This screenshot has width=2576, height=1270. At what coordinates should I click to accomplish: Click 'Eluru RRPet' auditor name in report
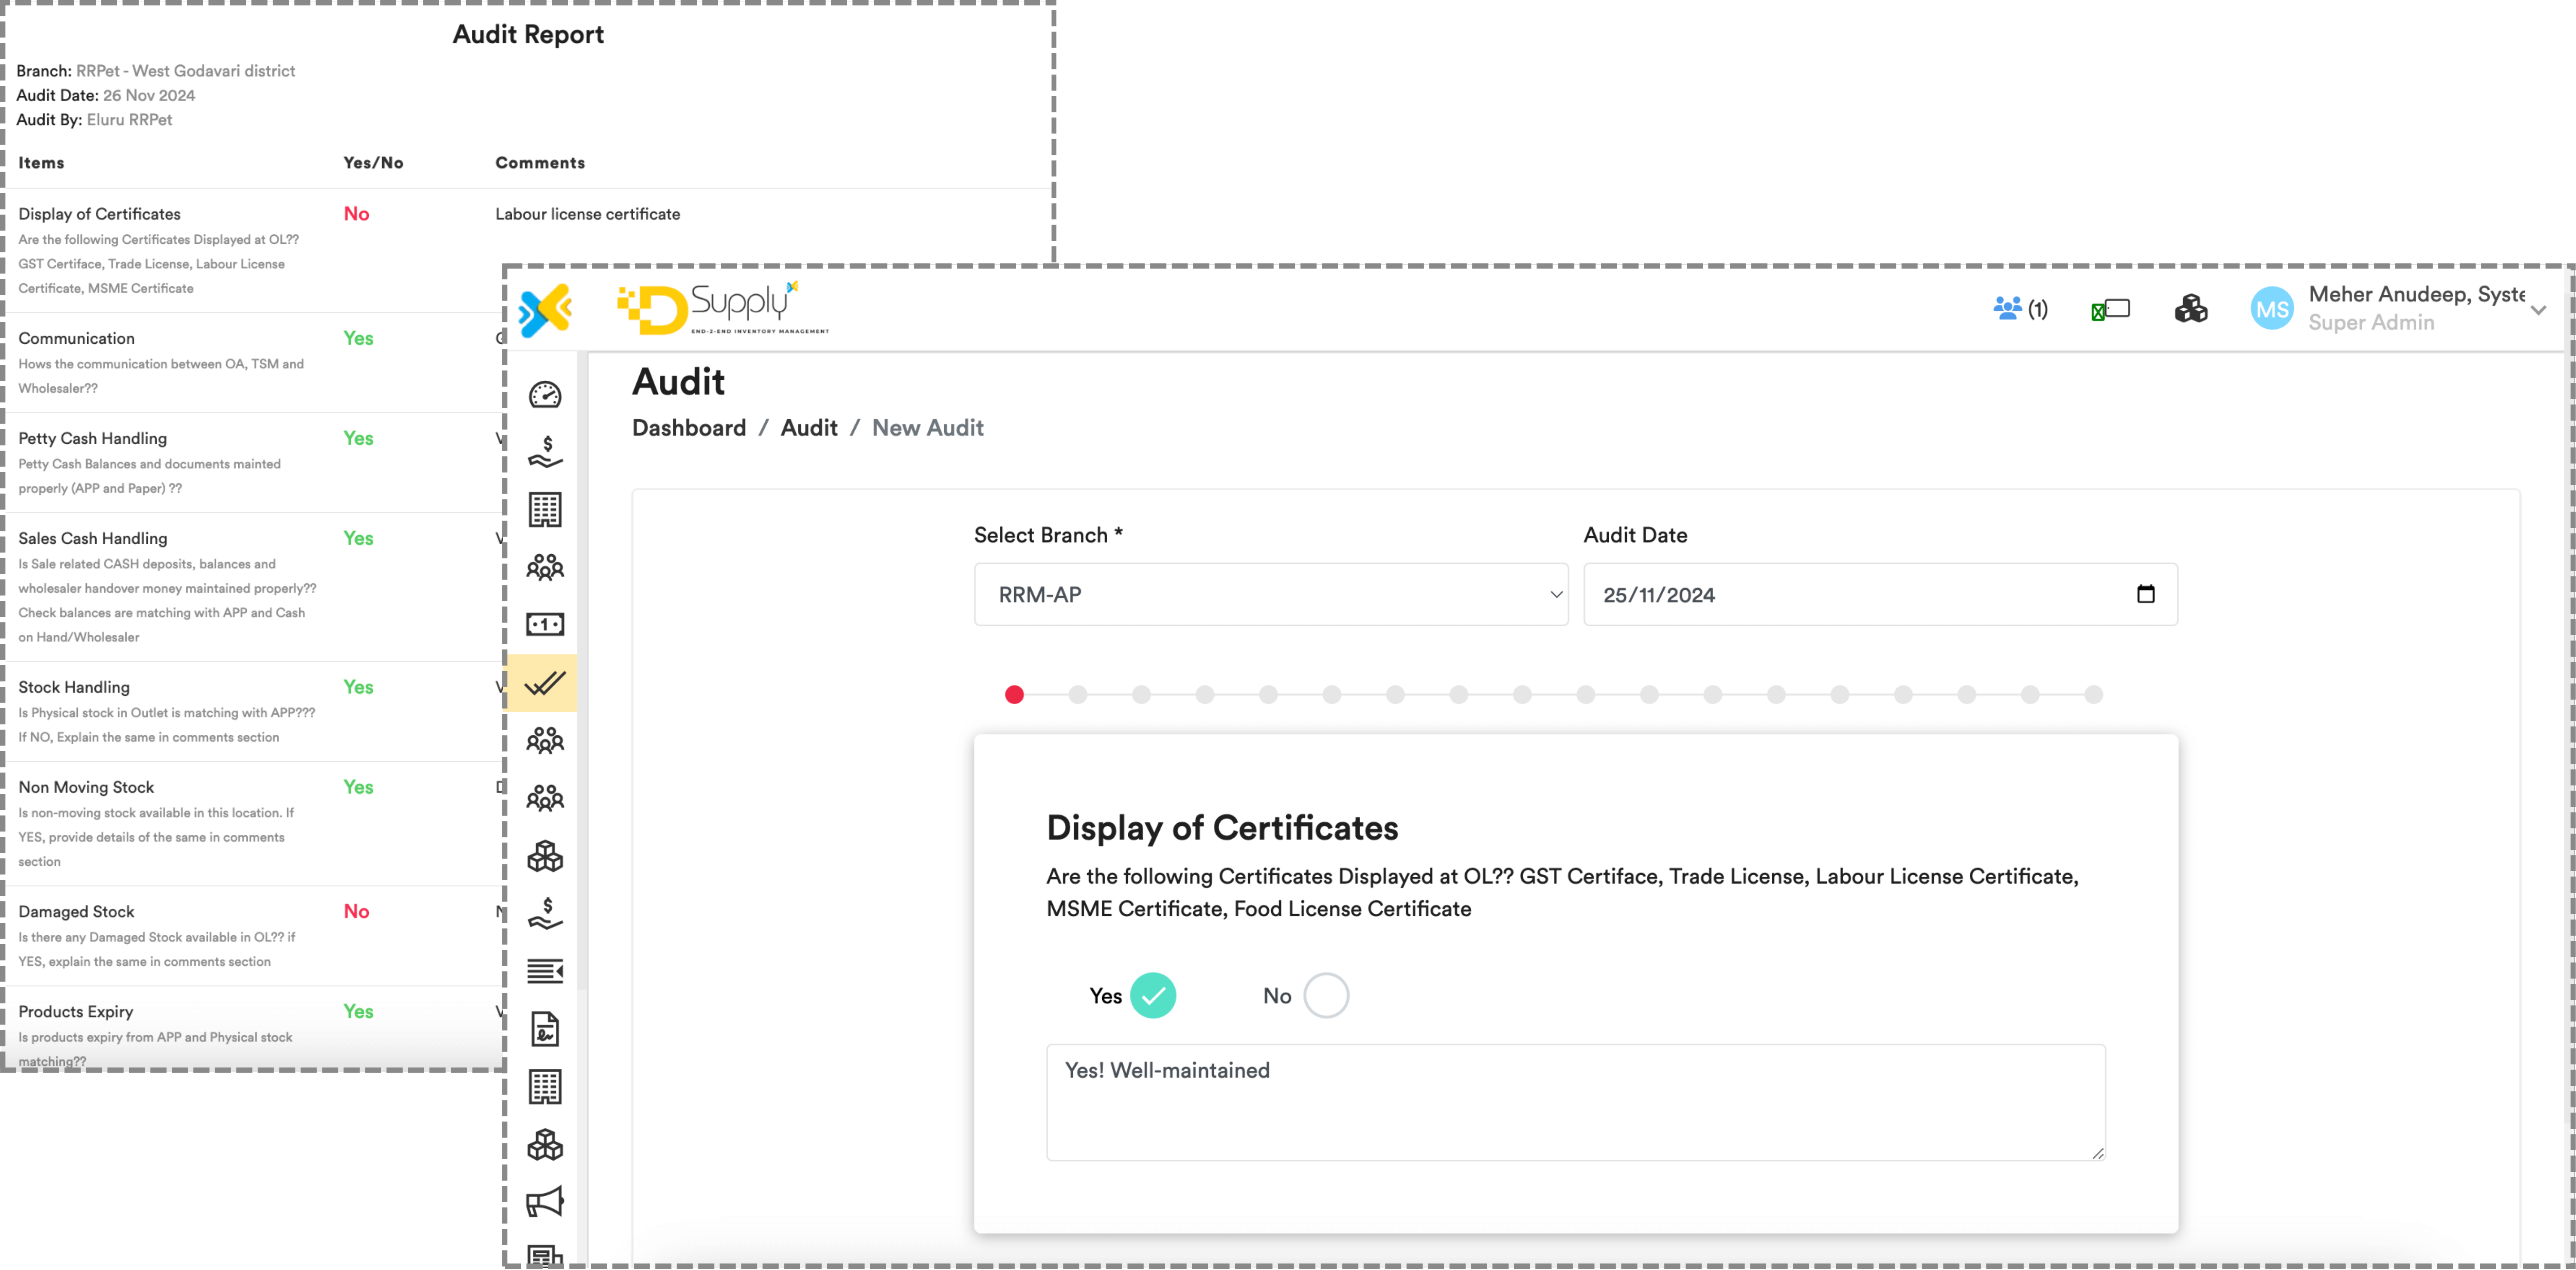point(129,120)
